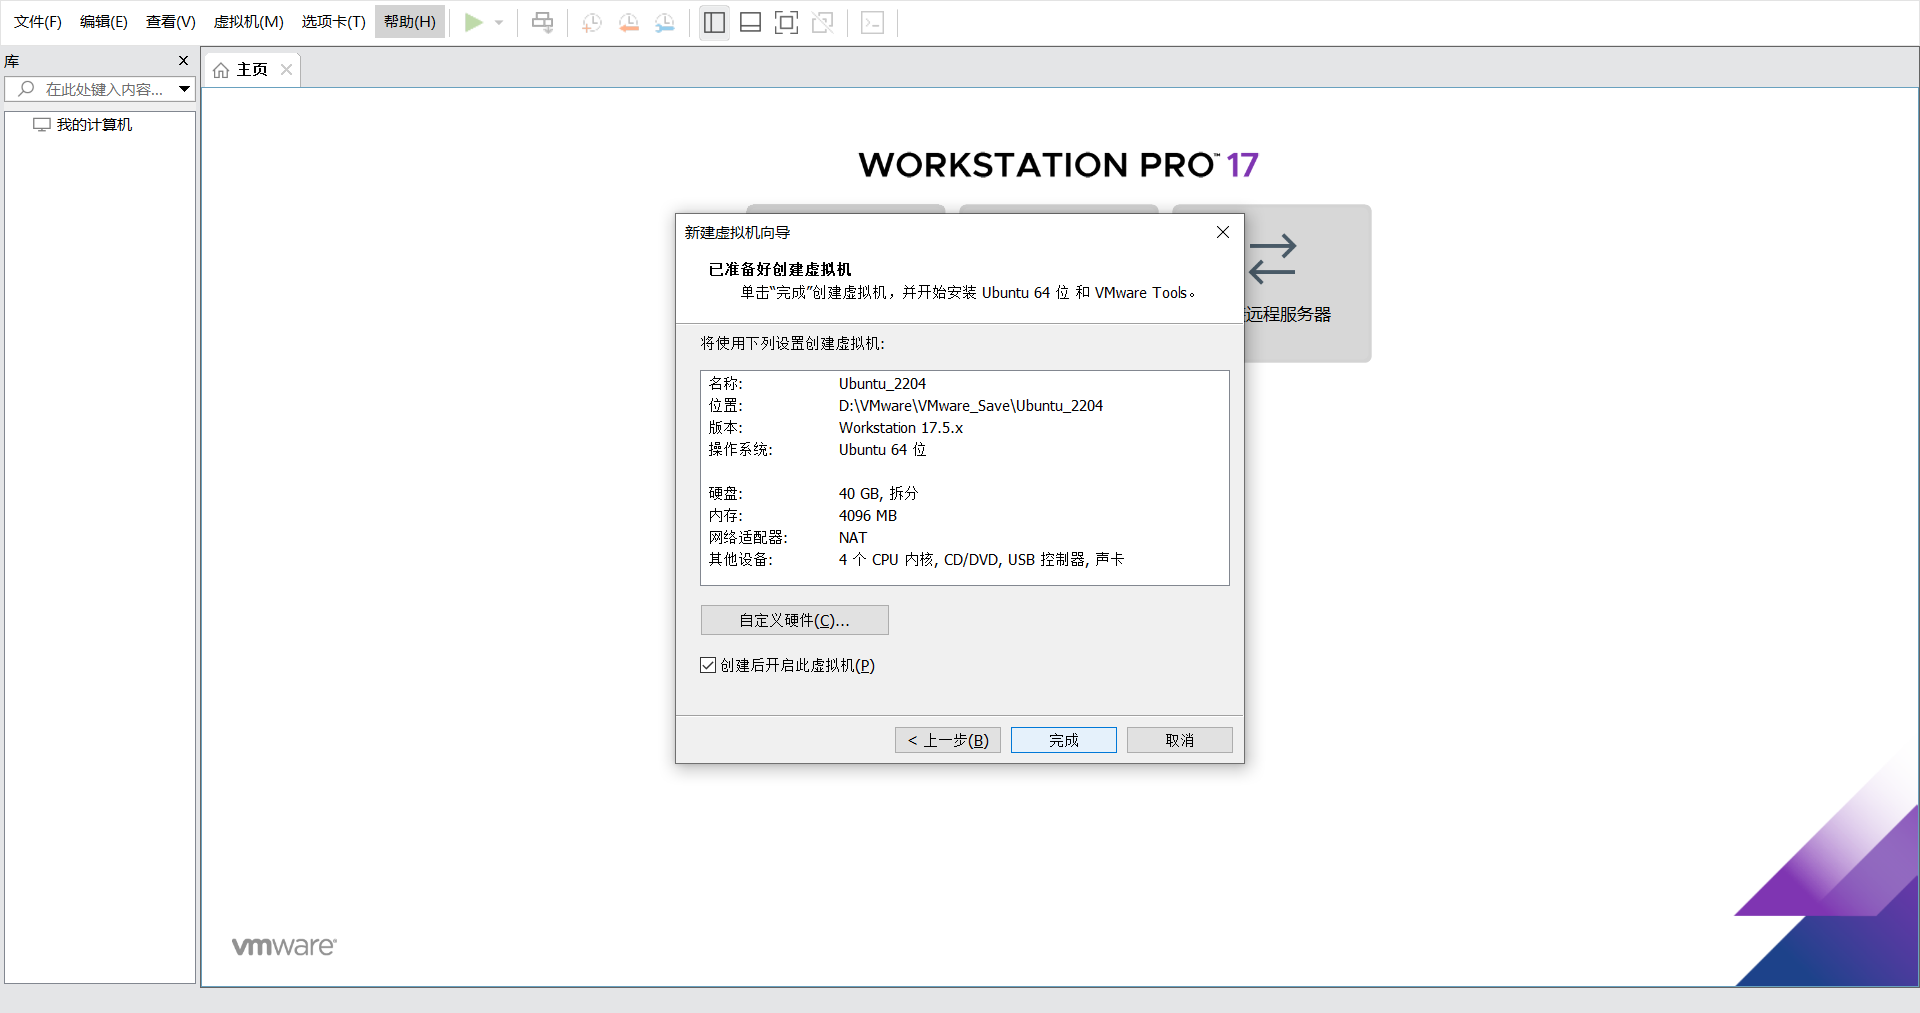Open the 帮助(H) menu

click(410, 22)
